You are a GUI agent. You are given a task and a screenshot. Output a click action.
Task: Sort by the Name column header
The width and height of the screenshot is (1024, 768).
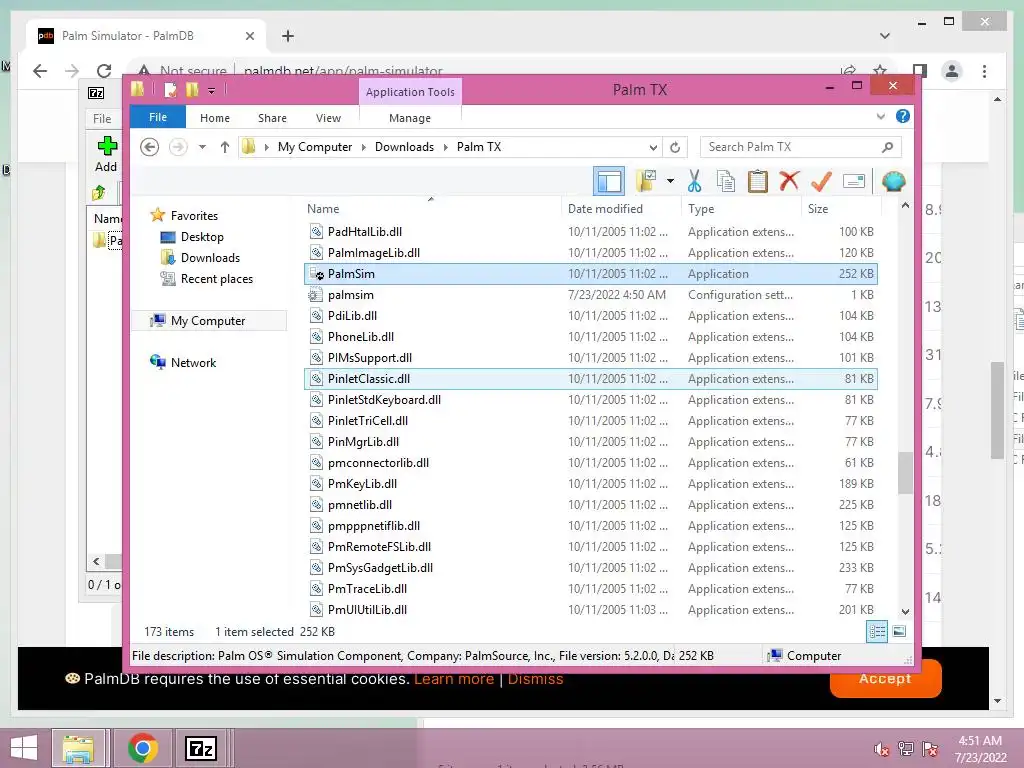tap(432, 208)
